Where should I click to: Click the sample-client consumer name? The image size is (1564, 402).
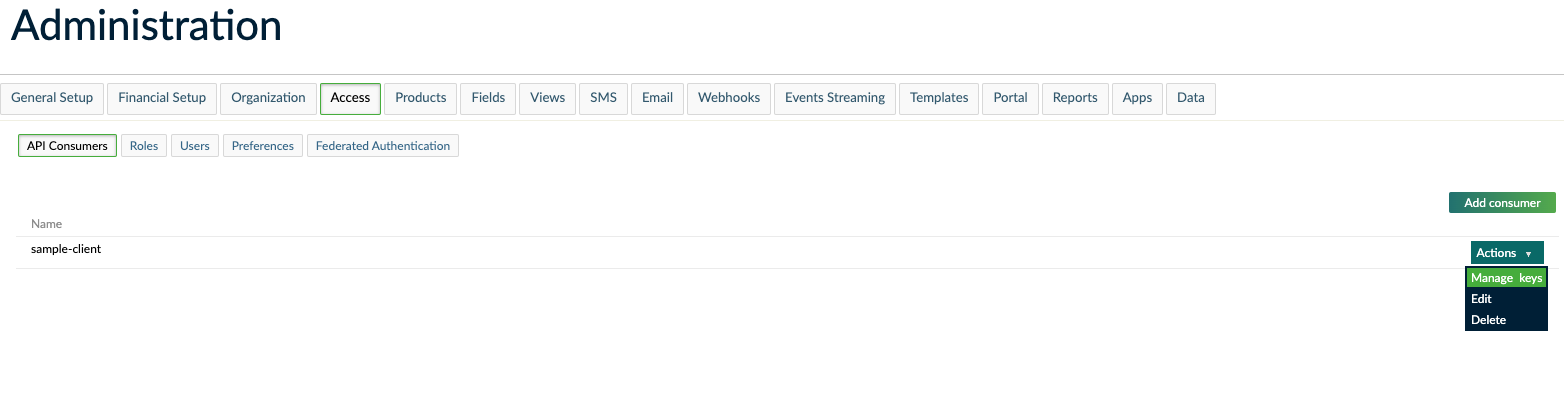66,249
